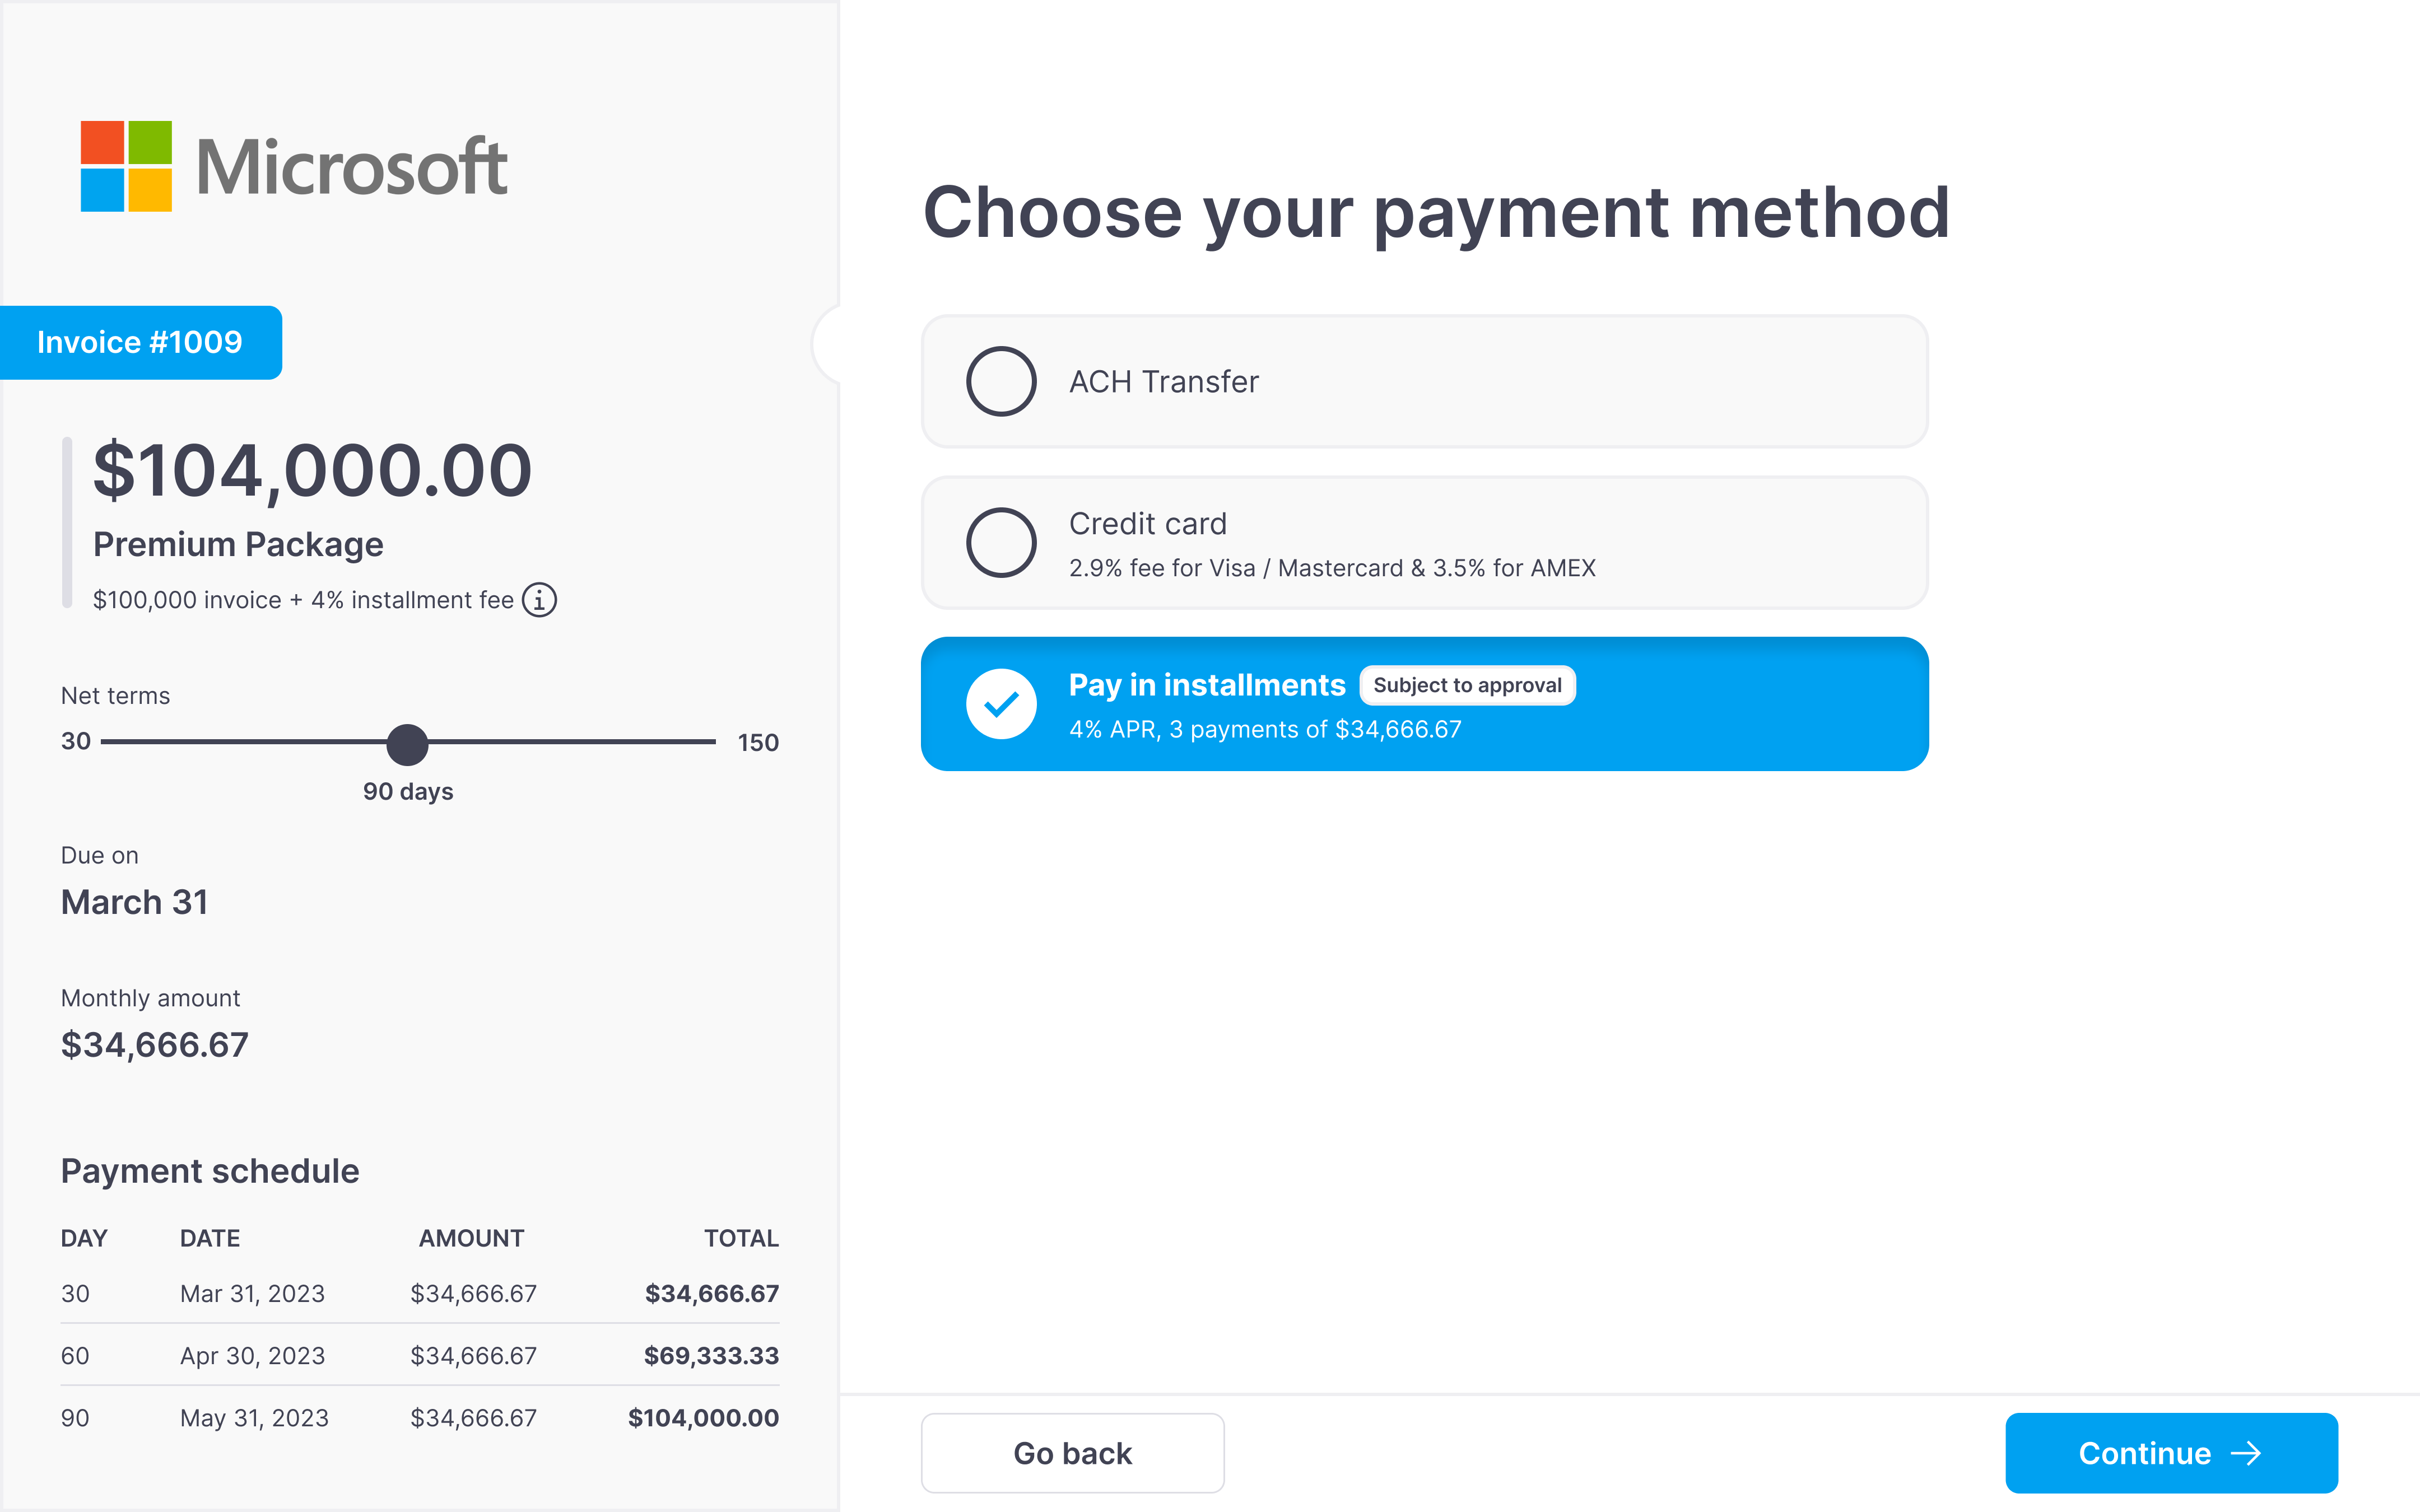Click the Invoice #1009 badge
2420x1512 pixels.
pyautogui.click(x=140, y=342)
